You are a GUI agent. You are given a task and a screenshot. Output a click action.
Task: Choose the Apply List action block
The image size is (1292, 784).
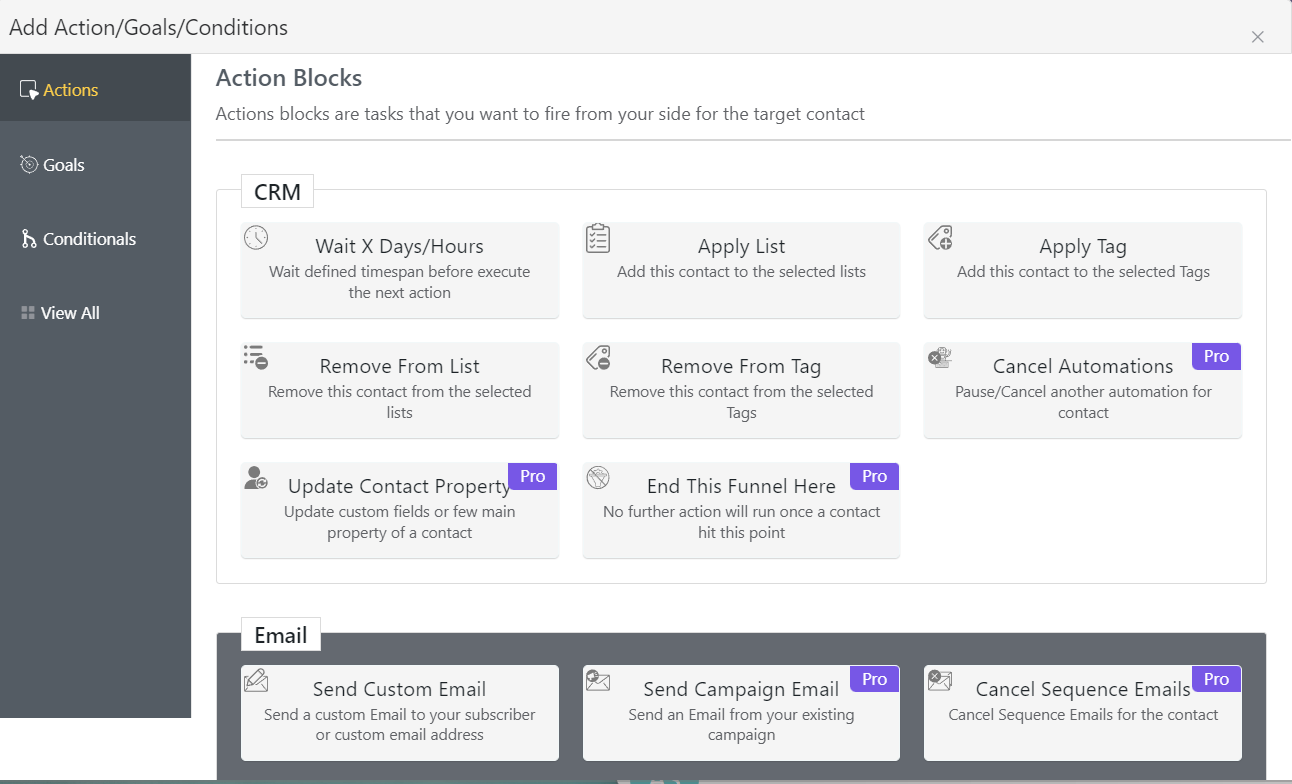coord(741,270)
